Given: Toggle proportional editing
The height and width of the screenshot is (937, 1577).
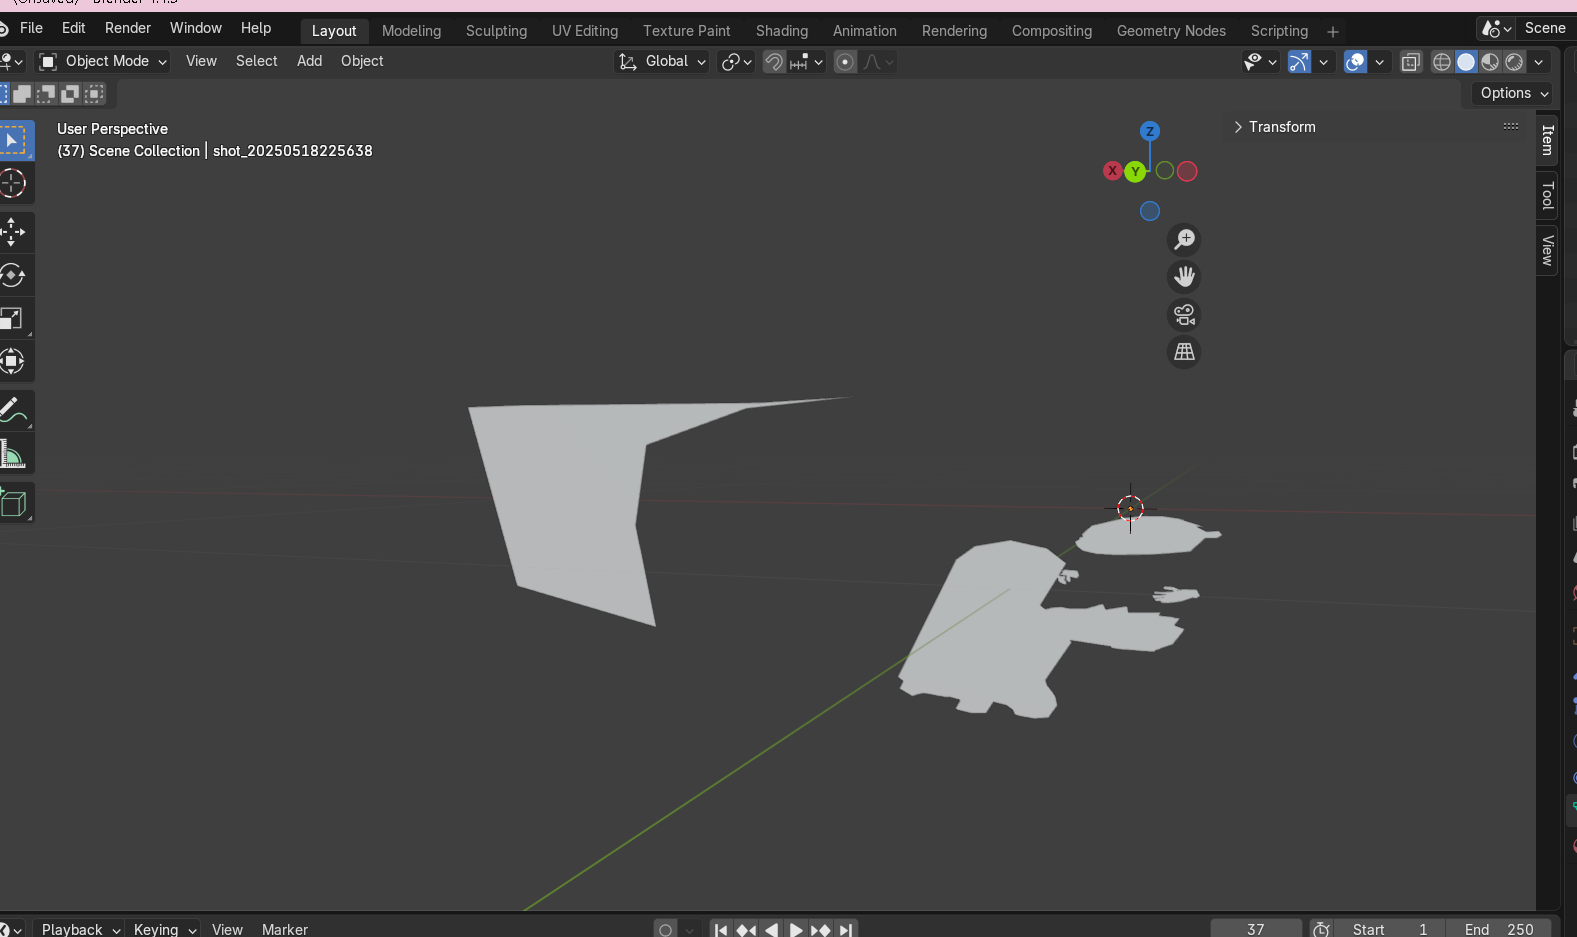Looking at the screenshot, I should (845, 62).
